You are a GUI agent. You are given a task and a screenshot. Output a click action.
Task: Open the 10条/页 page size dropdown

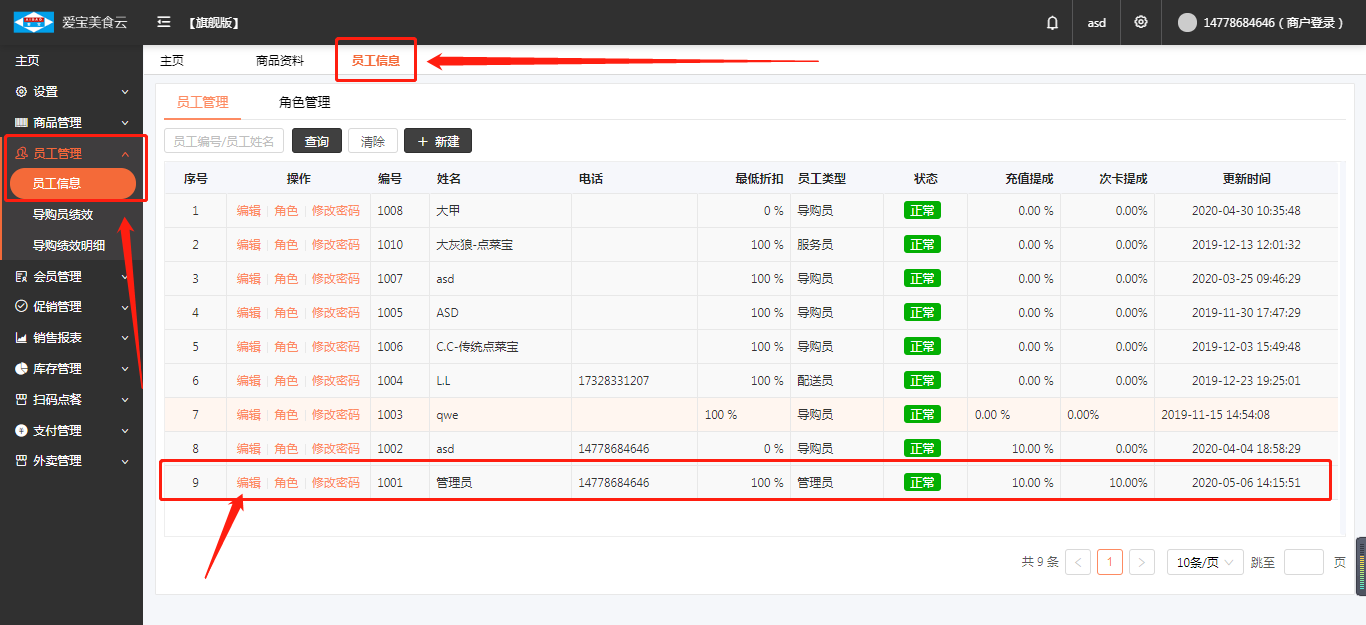pyautogui.click(x=1205, y=562)
